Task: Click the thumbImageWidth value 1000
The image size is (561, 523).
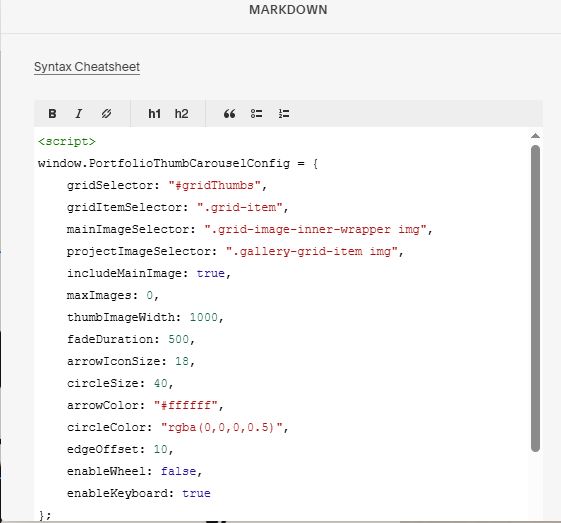Action: (204, 317)
